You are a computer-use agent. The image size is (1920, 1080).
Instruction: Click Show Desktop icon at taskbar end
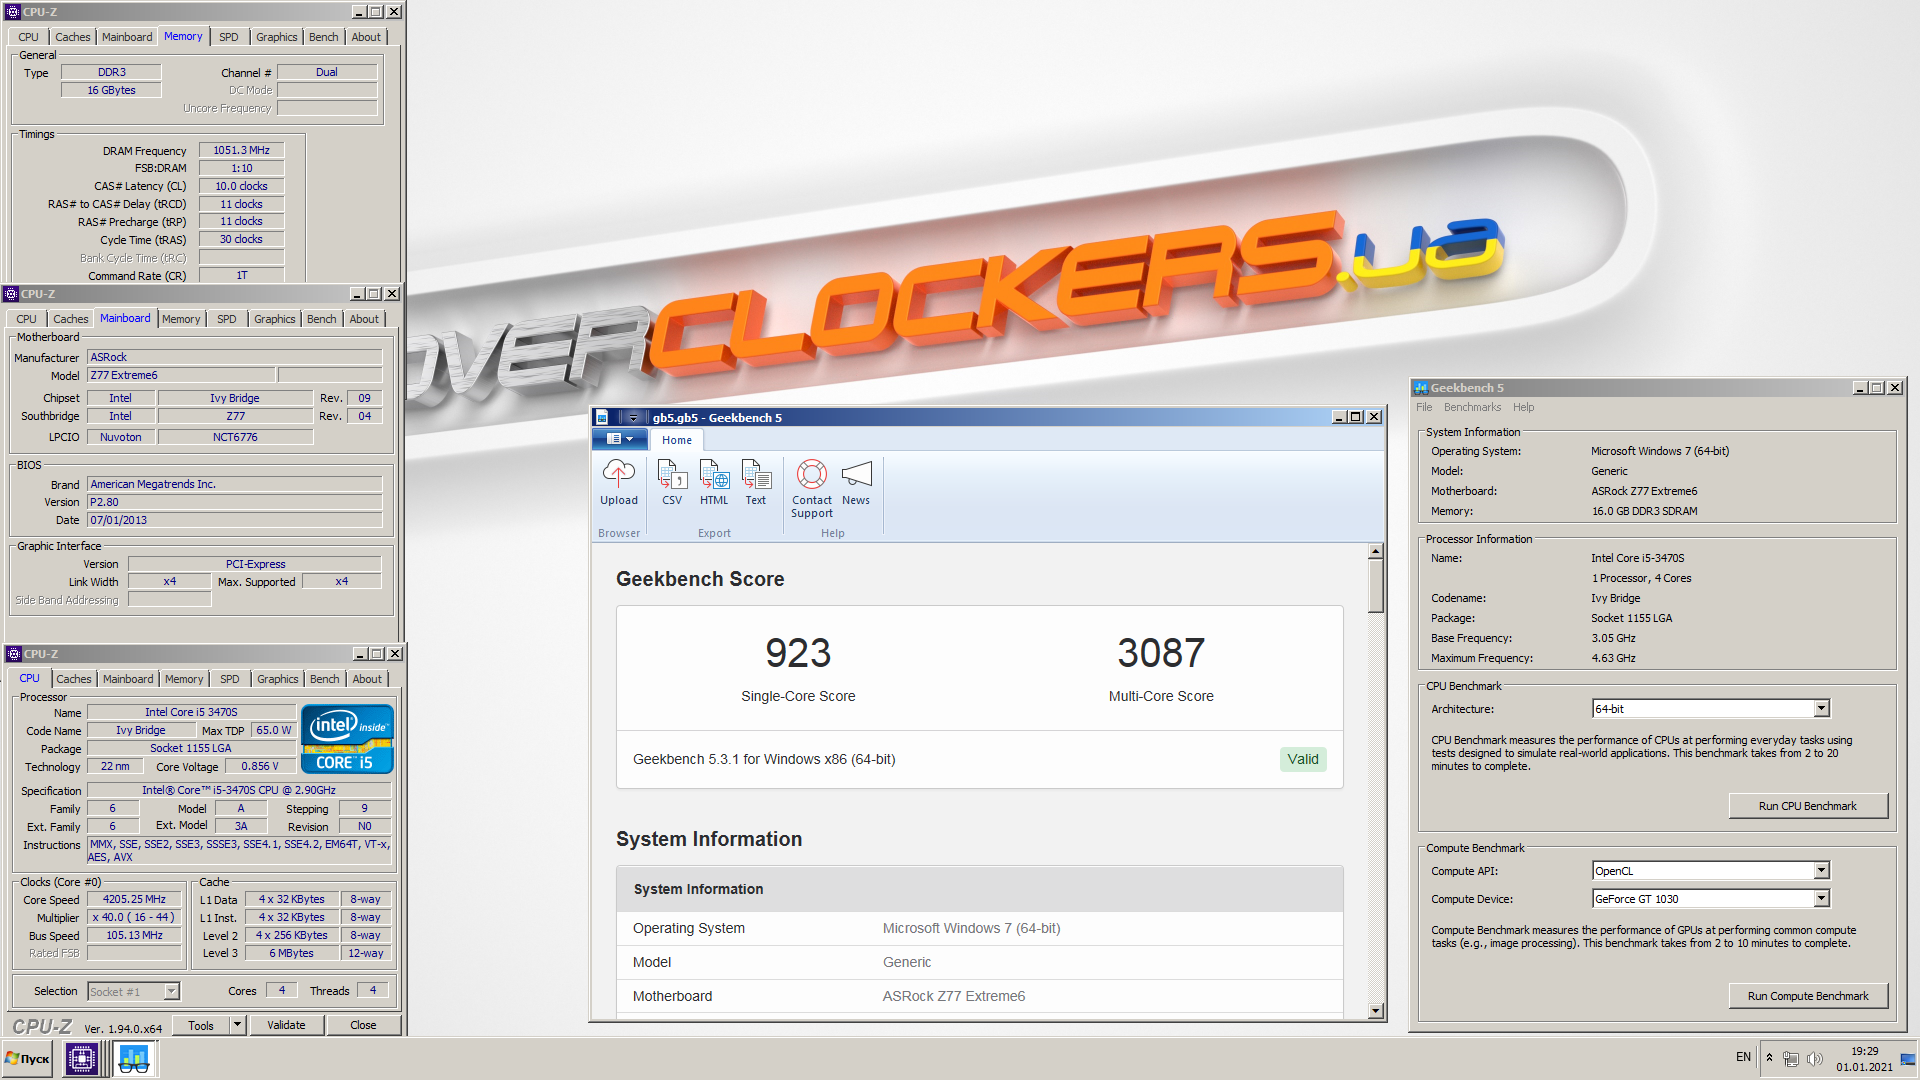click(1908, 1059)
